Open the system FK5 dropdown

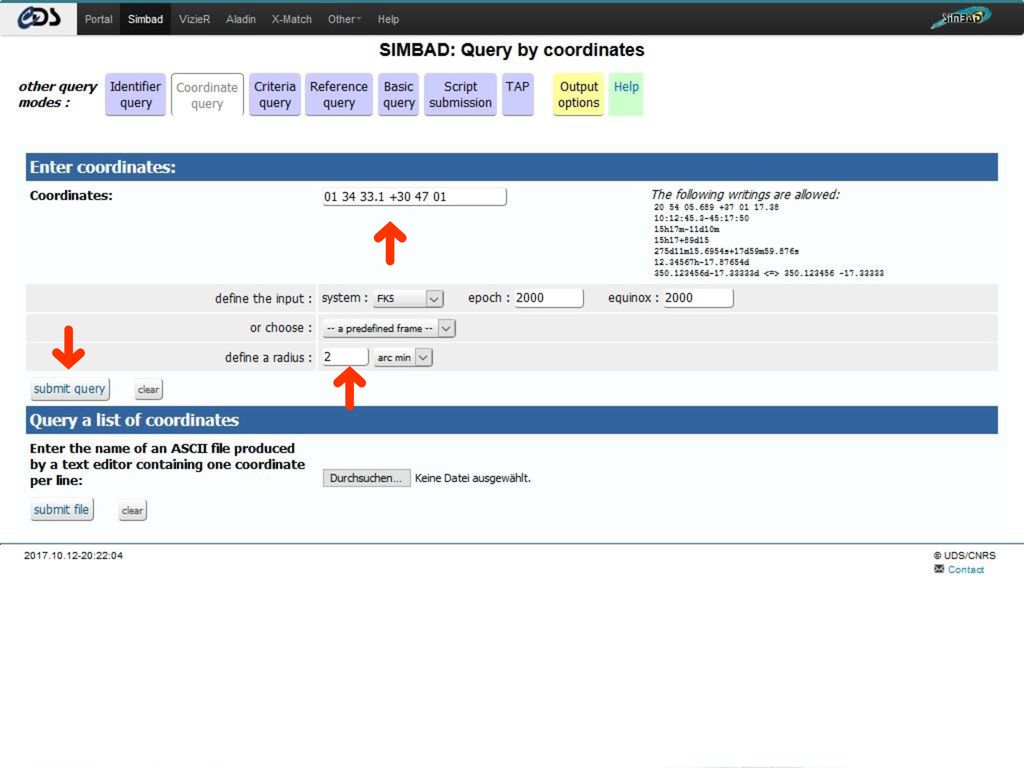click(x=408, y=298)
